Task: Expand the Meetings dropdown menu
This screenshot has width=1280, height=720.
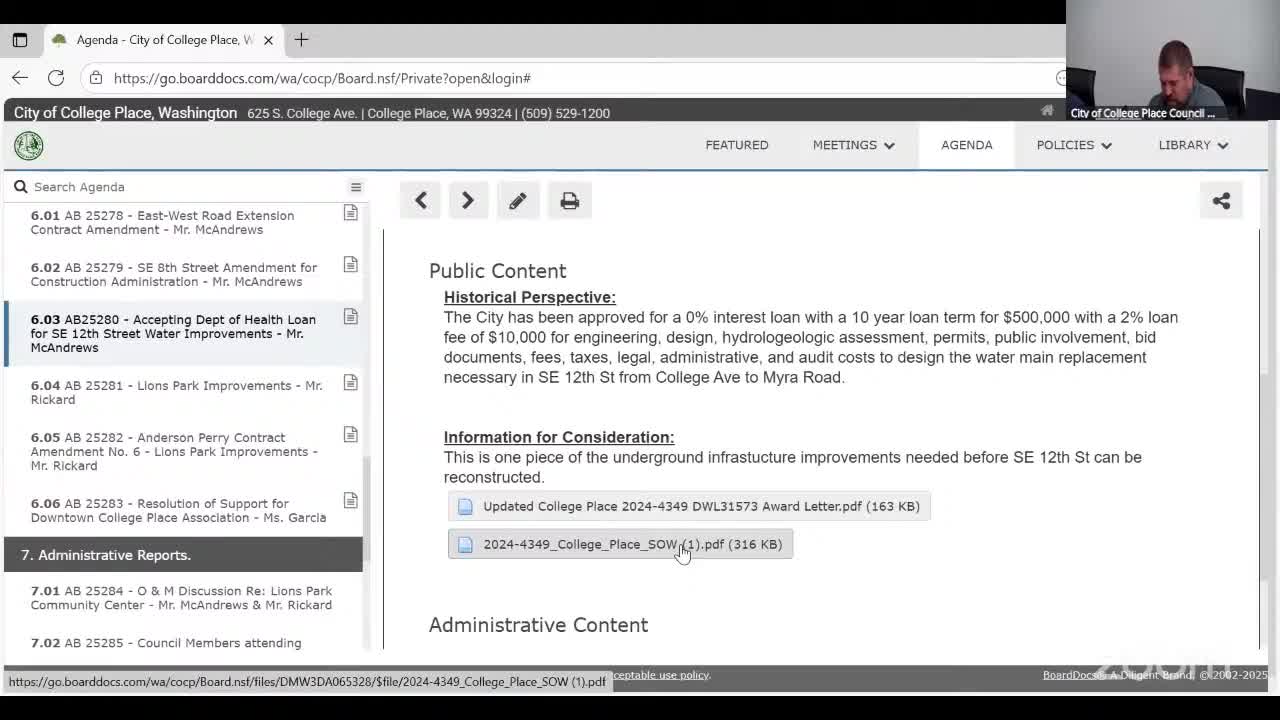Action: pyautogui.click(x=853, y=145)
